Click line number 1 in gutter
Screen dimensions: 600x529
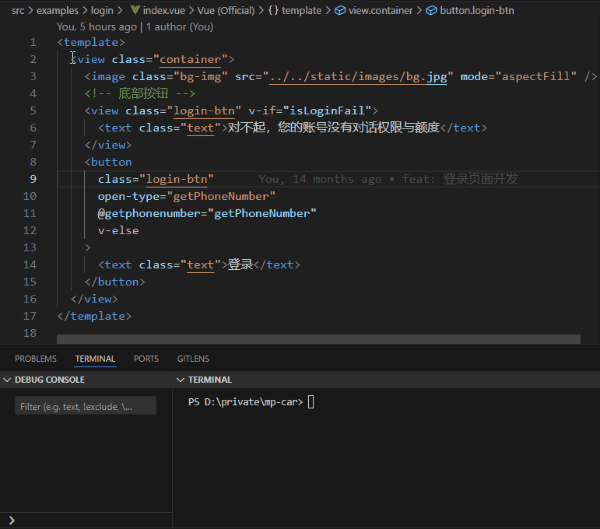(33, 42)
